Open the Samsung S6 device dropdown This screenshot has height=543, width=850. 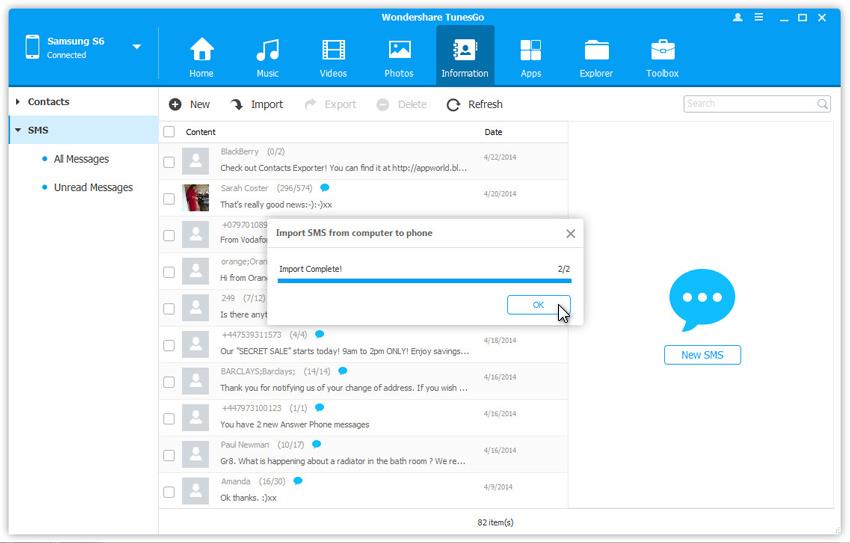click(136, 46)
